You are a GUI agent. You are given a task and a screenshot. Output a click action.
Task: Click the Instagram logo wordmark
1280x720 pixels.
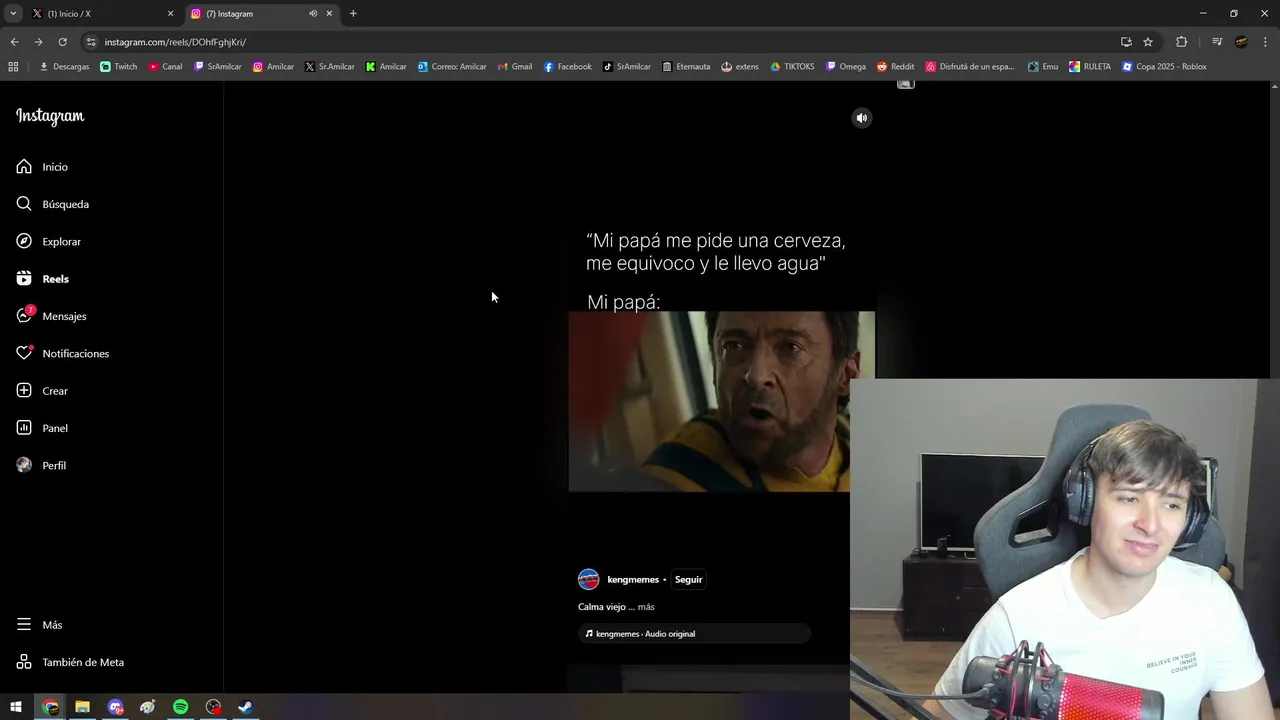click(50, 116)
